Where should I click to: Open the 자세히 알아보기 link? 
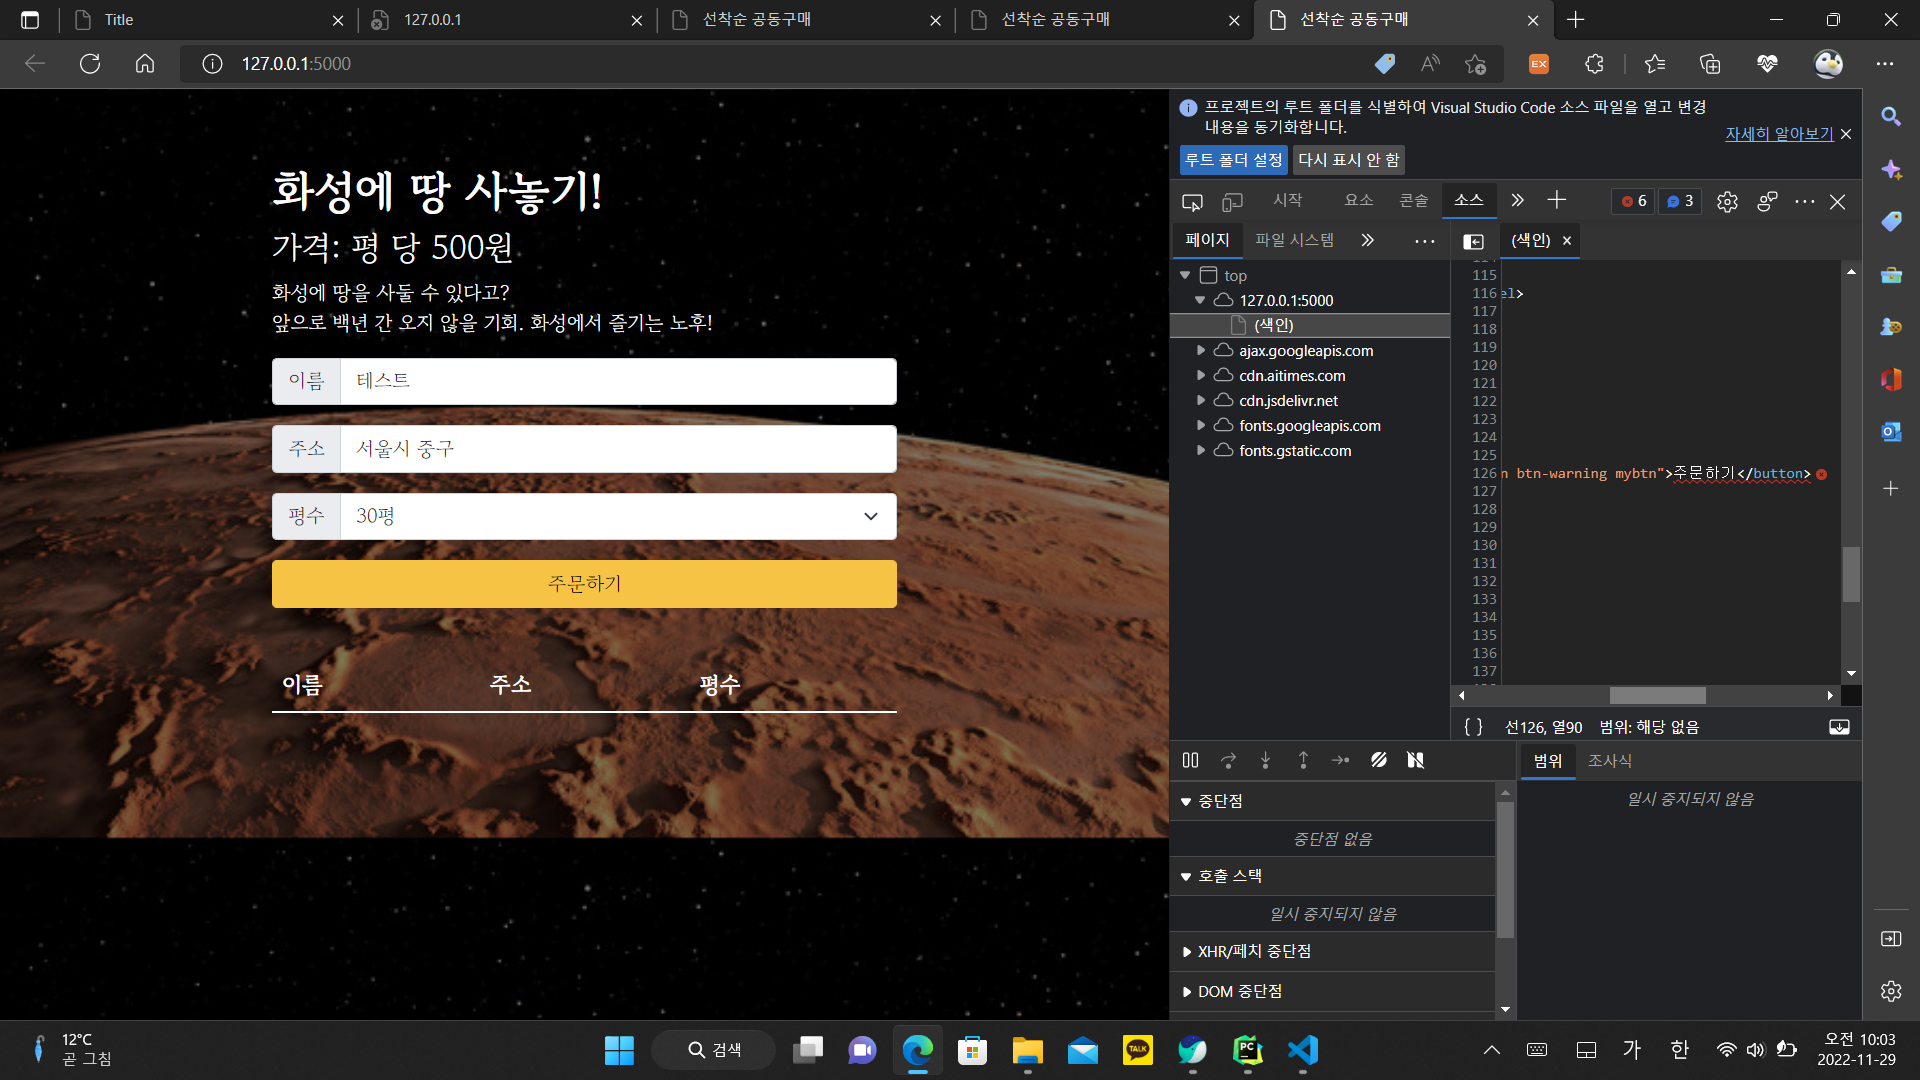pyautogui.click(x=1779, y=134)
